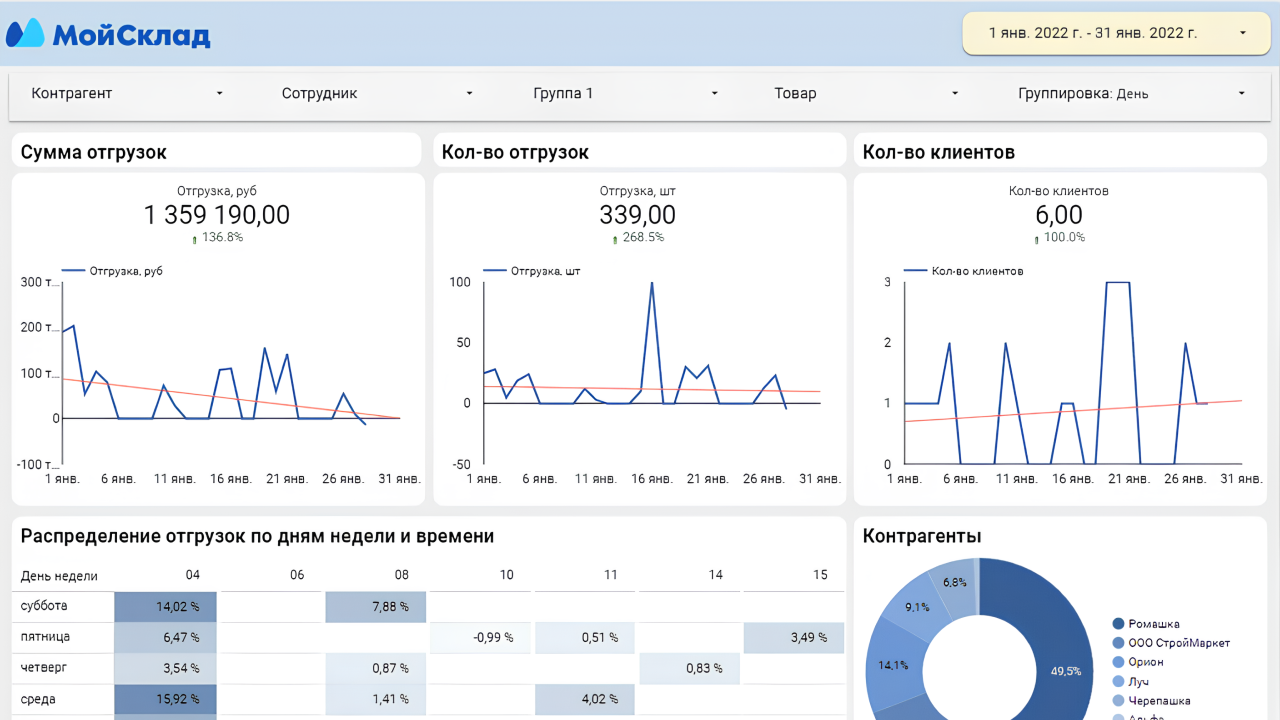
Task: Click the 6,47 % cell in пятница row
Action: click(x=165, y=638)
